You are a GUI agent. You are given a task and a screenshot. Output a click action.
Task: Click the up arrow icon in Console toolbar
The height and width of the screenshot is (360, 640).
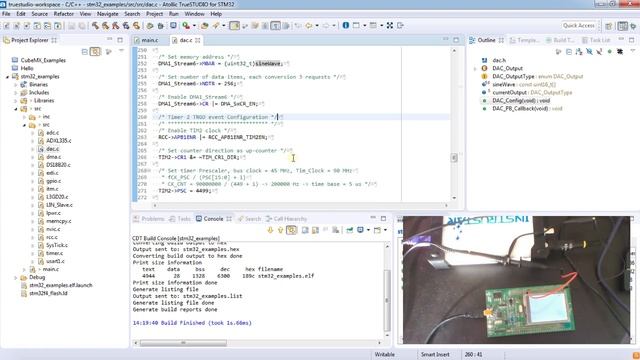(280, 230)
